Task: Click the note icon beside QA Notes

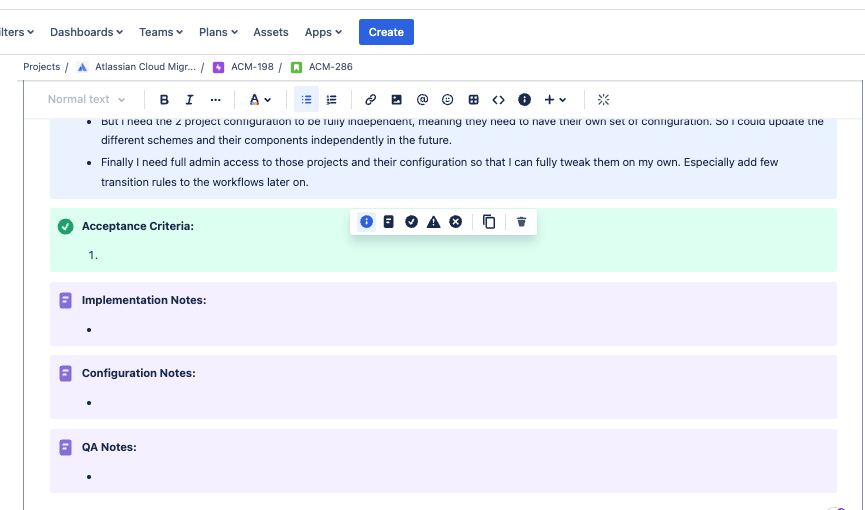Action: pos(66,447)
